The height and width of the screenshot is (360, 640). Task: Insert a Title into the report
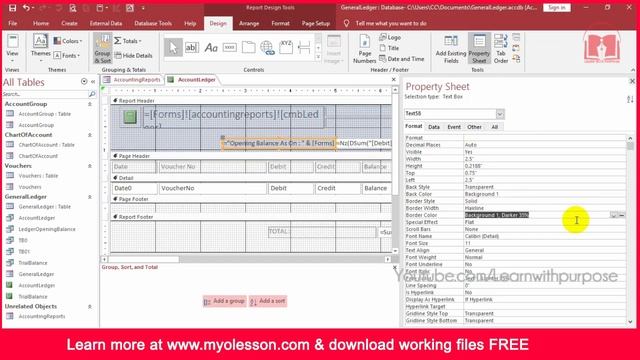pos(389,48)
